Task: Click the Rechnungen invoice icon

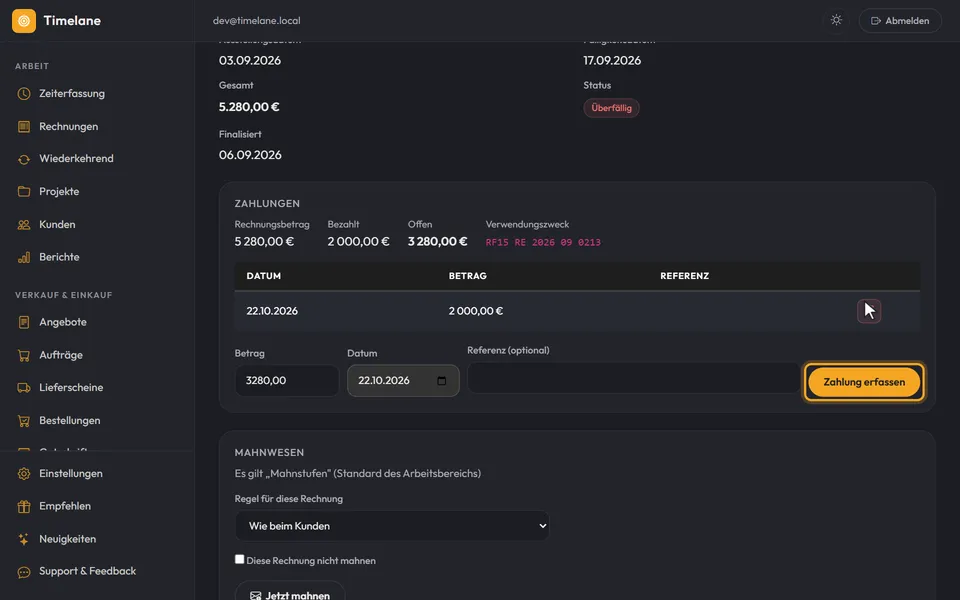Action: coord(24,127)
